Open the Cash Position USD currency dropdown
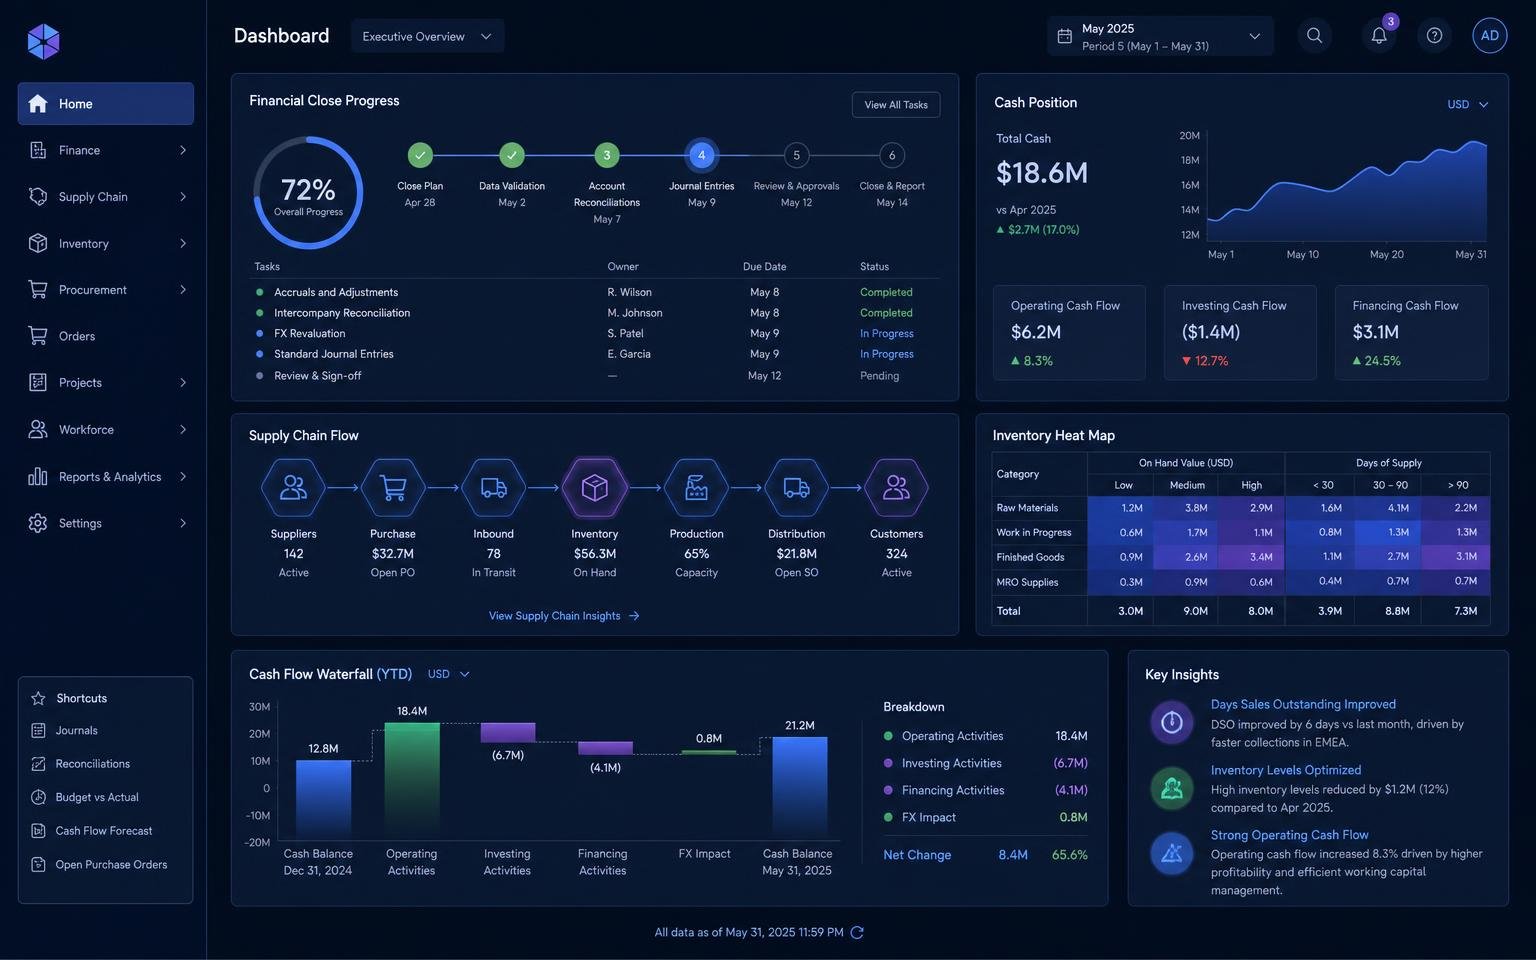Screen dimensions: 1536x960 point(1468,104)
